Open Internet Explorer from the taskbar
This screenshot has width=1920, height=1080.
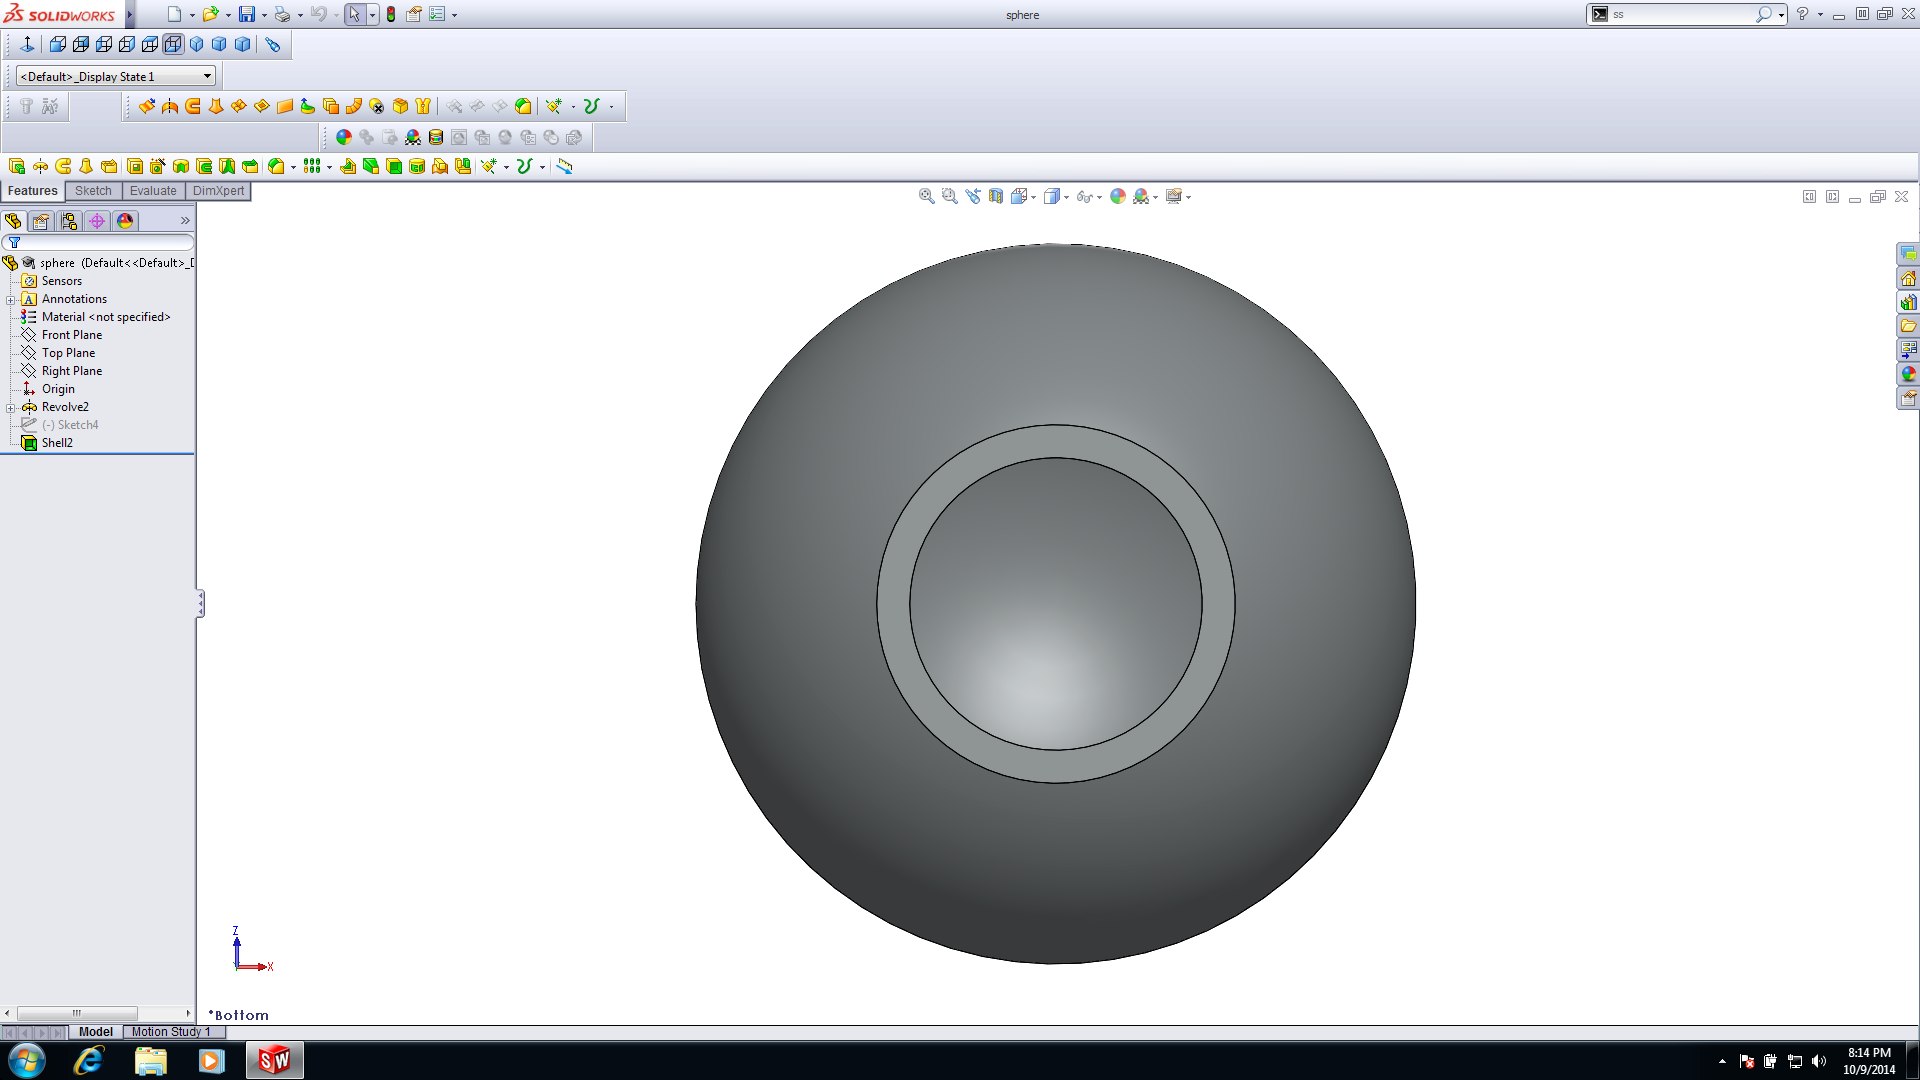click(89, 1060)
